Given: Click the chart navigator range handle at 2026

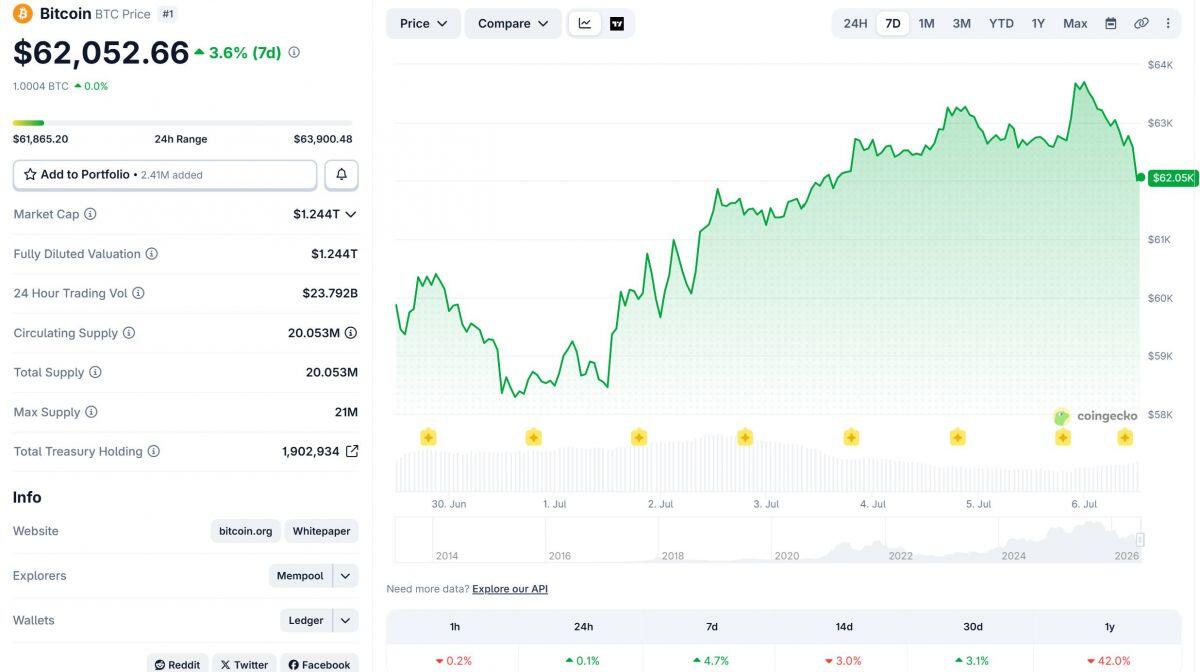Looking at the screenshot, I should [1139, 540].
